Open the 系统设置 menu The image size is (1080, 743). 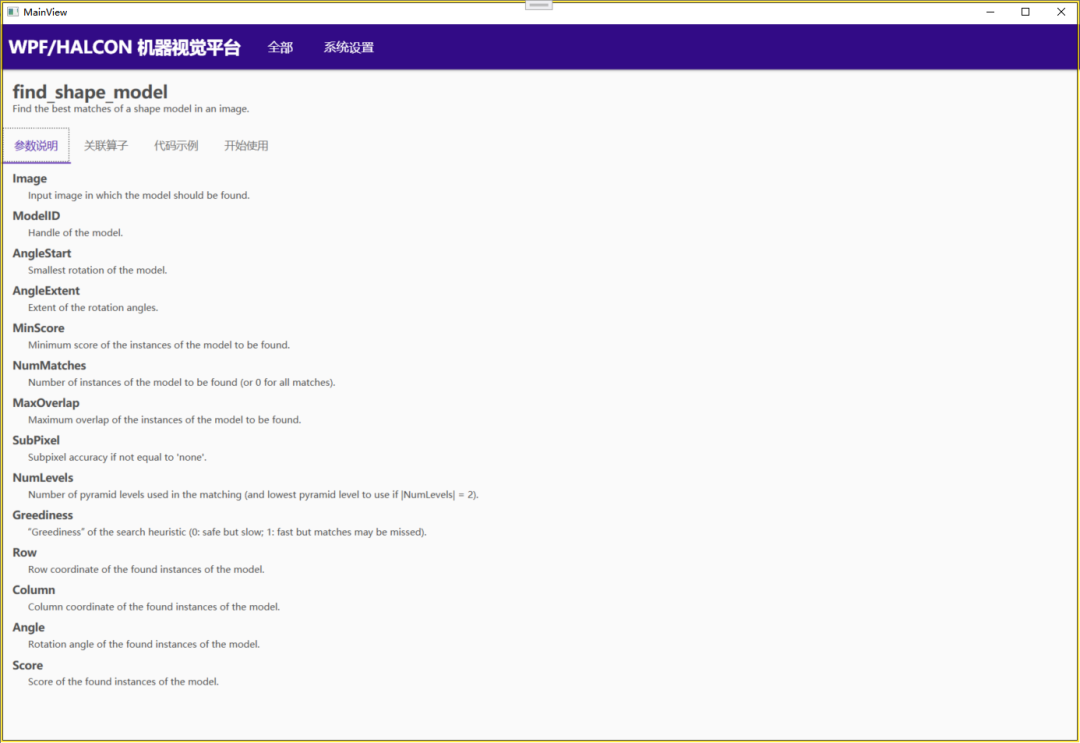(348, 47)
